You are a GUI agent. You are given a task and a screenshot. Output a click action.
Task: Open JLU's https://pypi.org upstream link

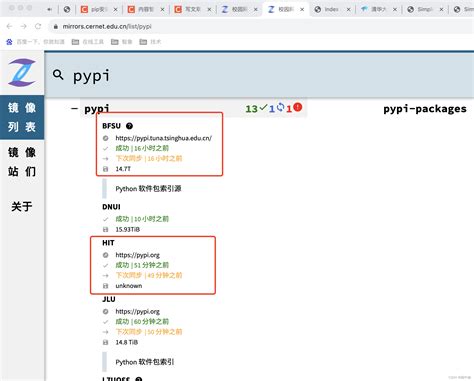pyautogui.click(x=137, y=311)
